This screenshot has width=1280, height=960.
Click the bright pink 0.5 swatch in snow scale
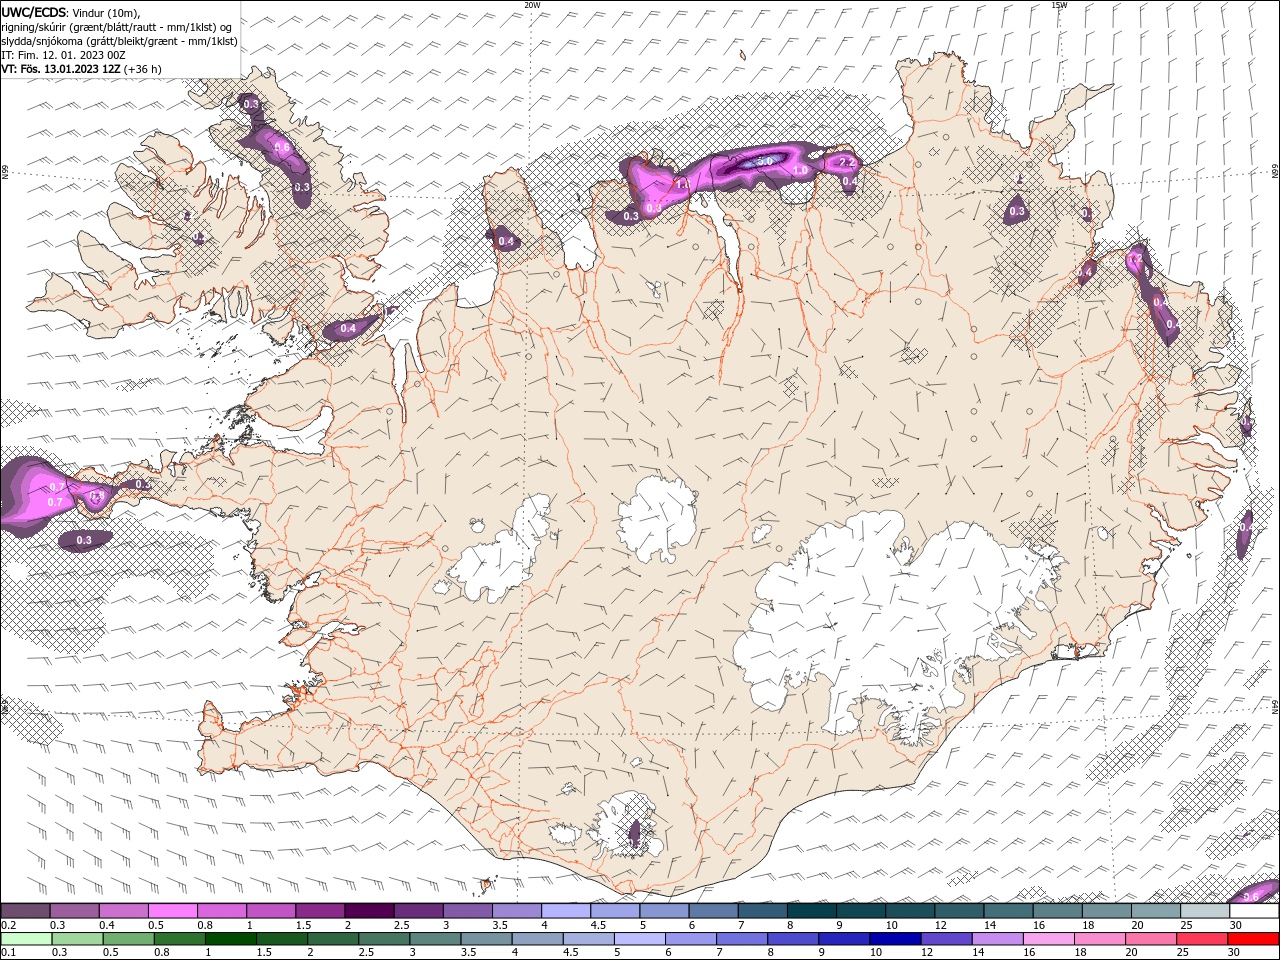(x=172, y=911)
